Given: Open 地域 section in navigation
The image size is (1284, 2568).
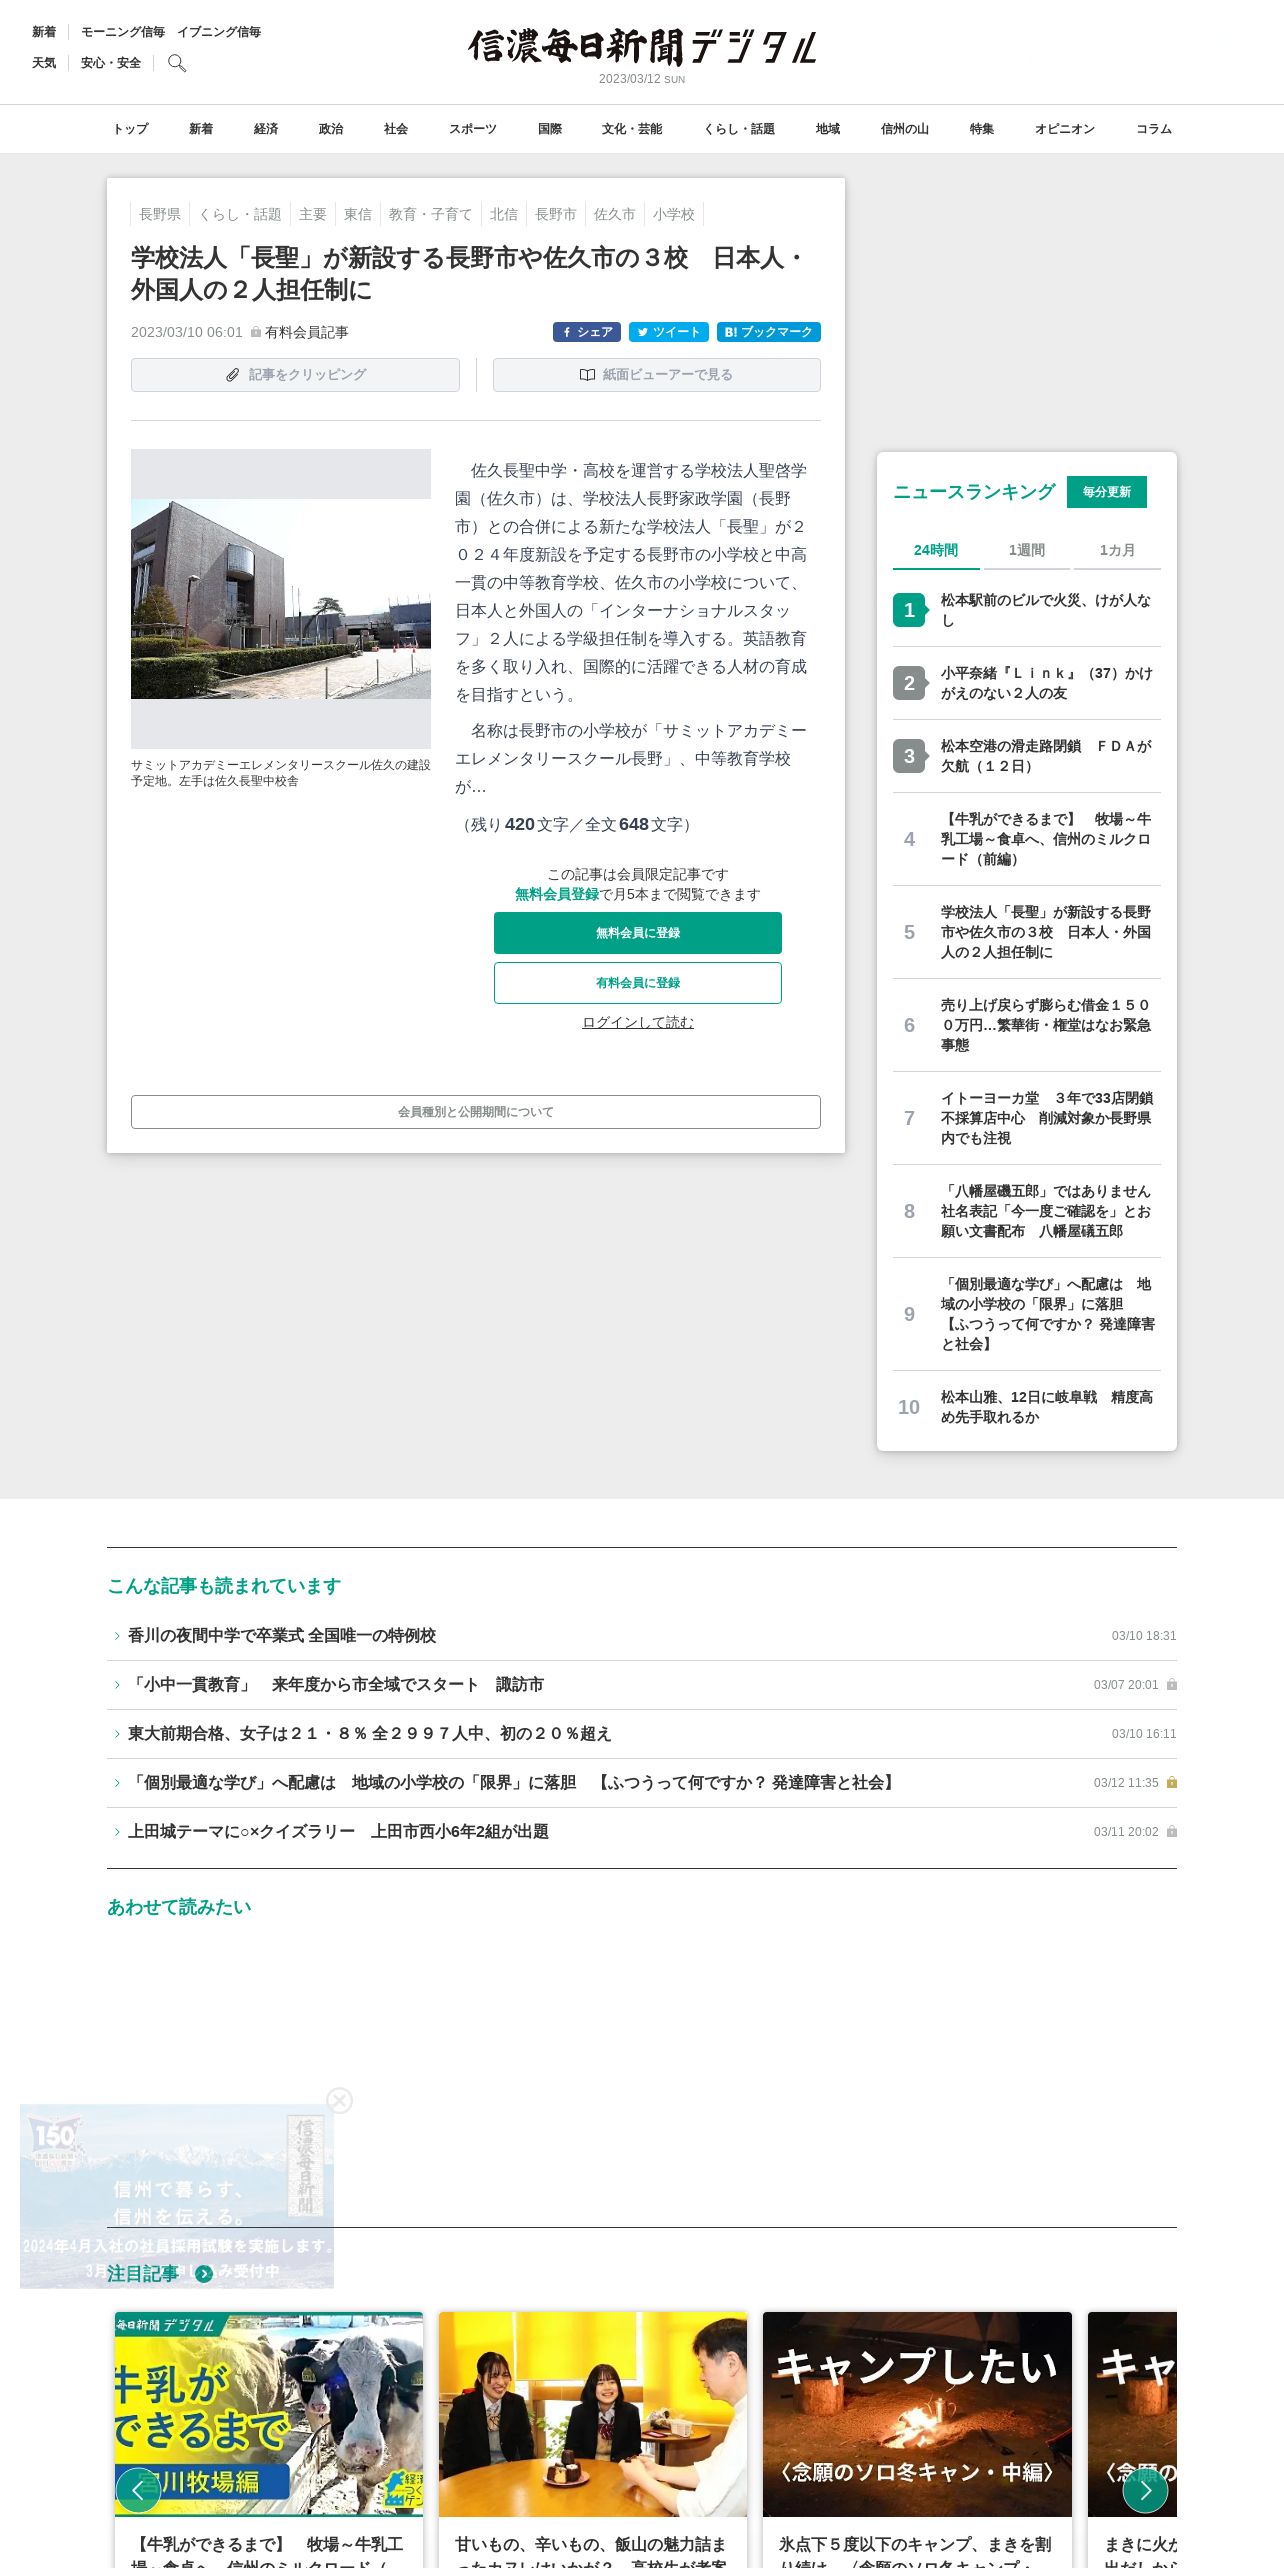Looking at the screenshot, I should (x=828, y=129).
